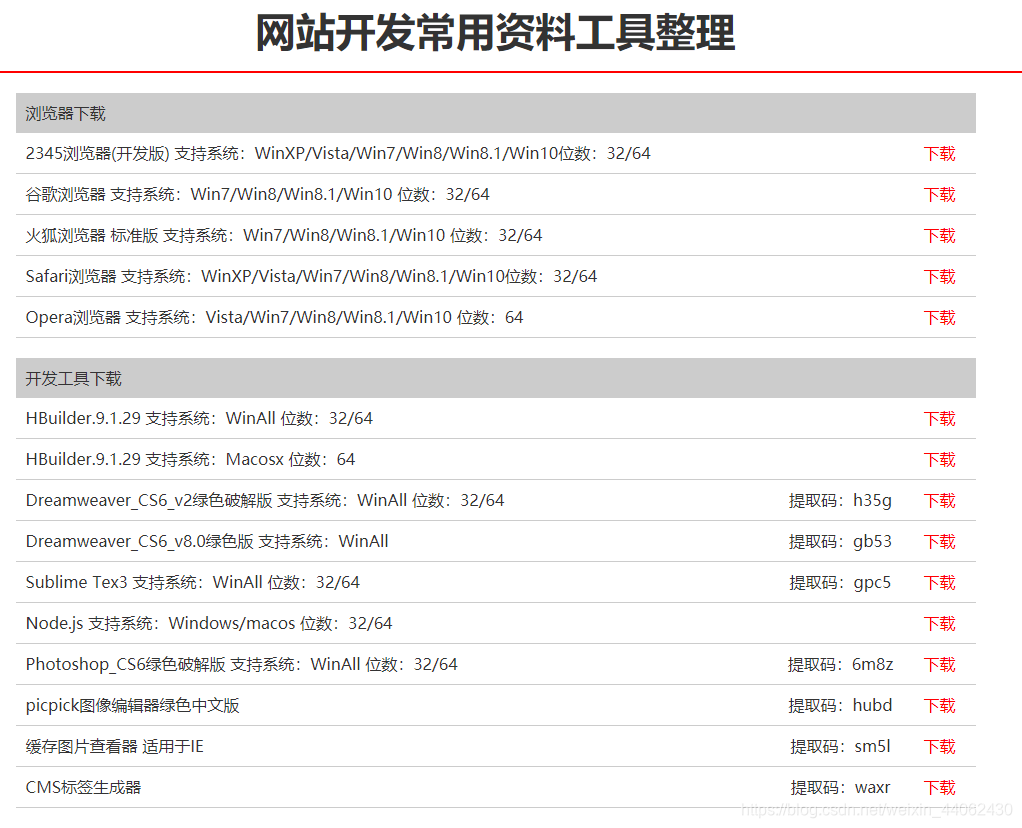Click 下载 in the Opera浏览器 row
Viewport: 1022px width, 828px height.
pos(939,318)
